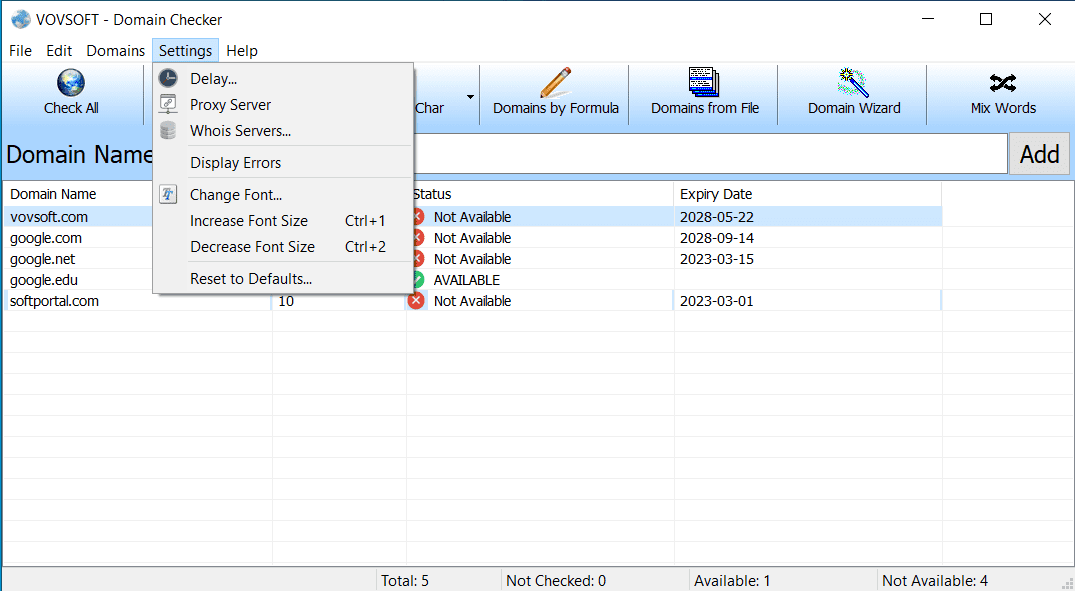The width and height of the screenshot is (1075, 591).
Task: Click Not Available status for google.com
Action: click(472, 238)
